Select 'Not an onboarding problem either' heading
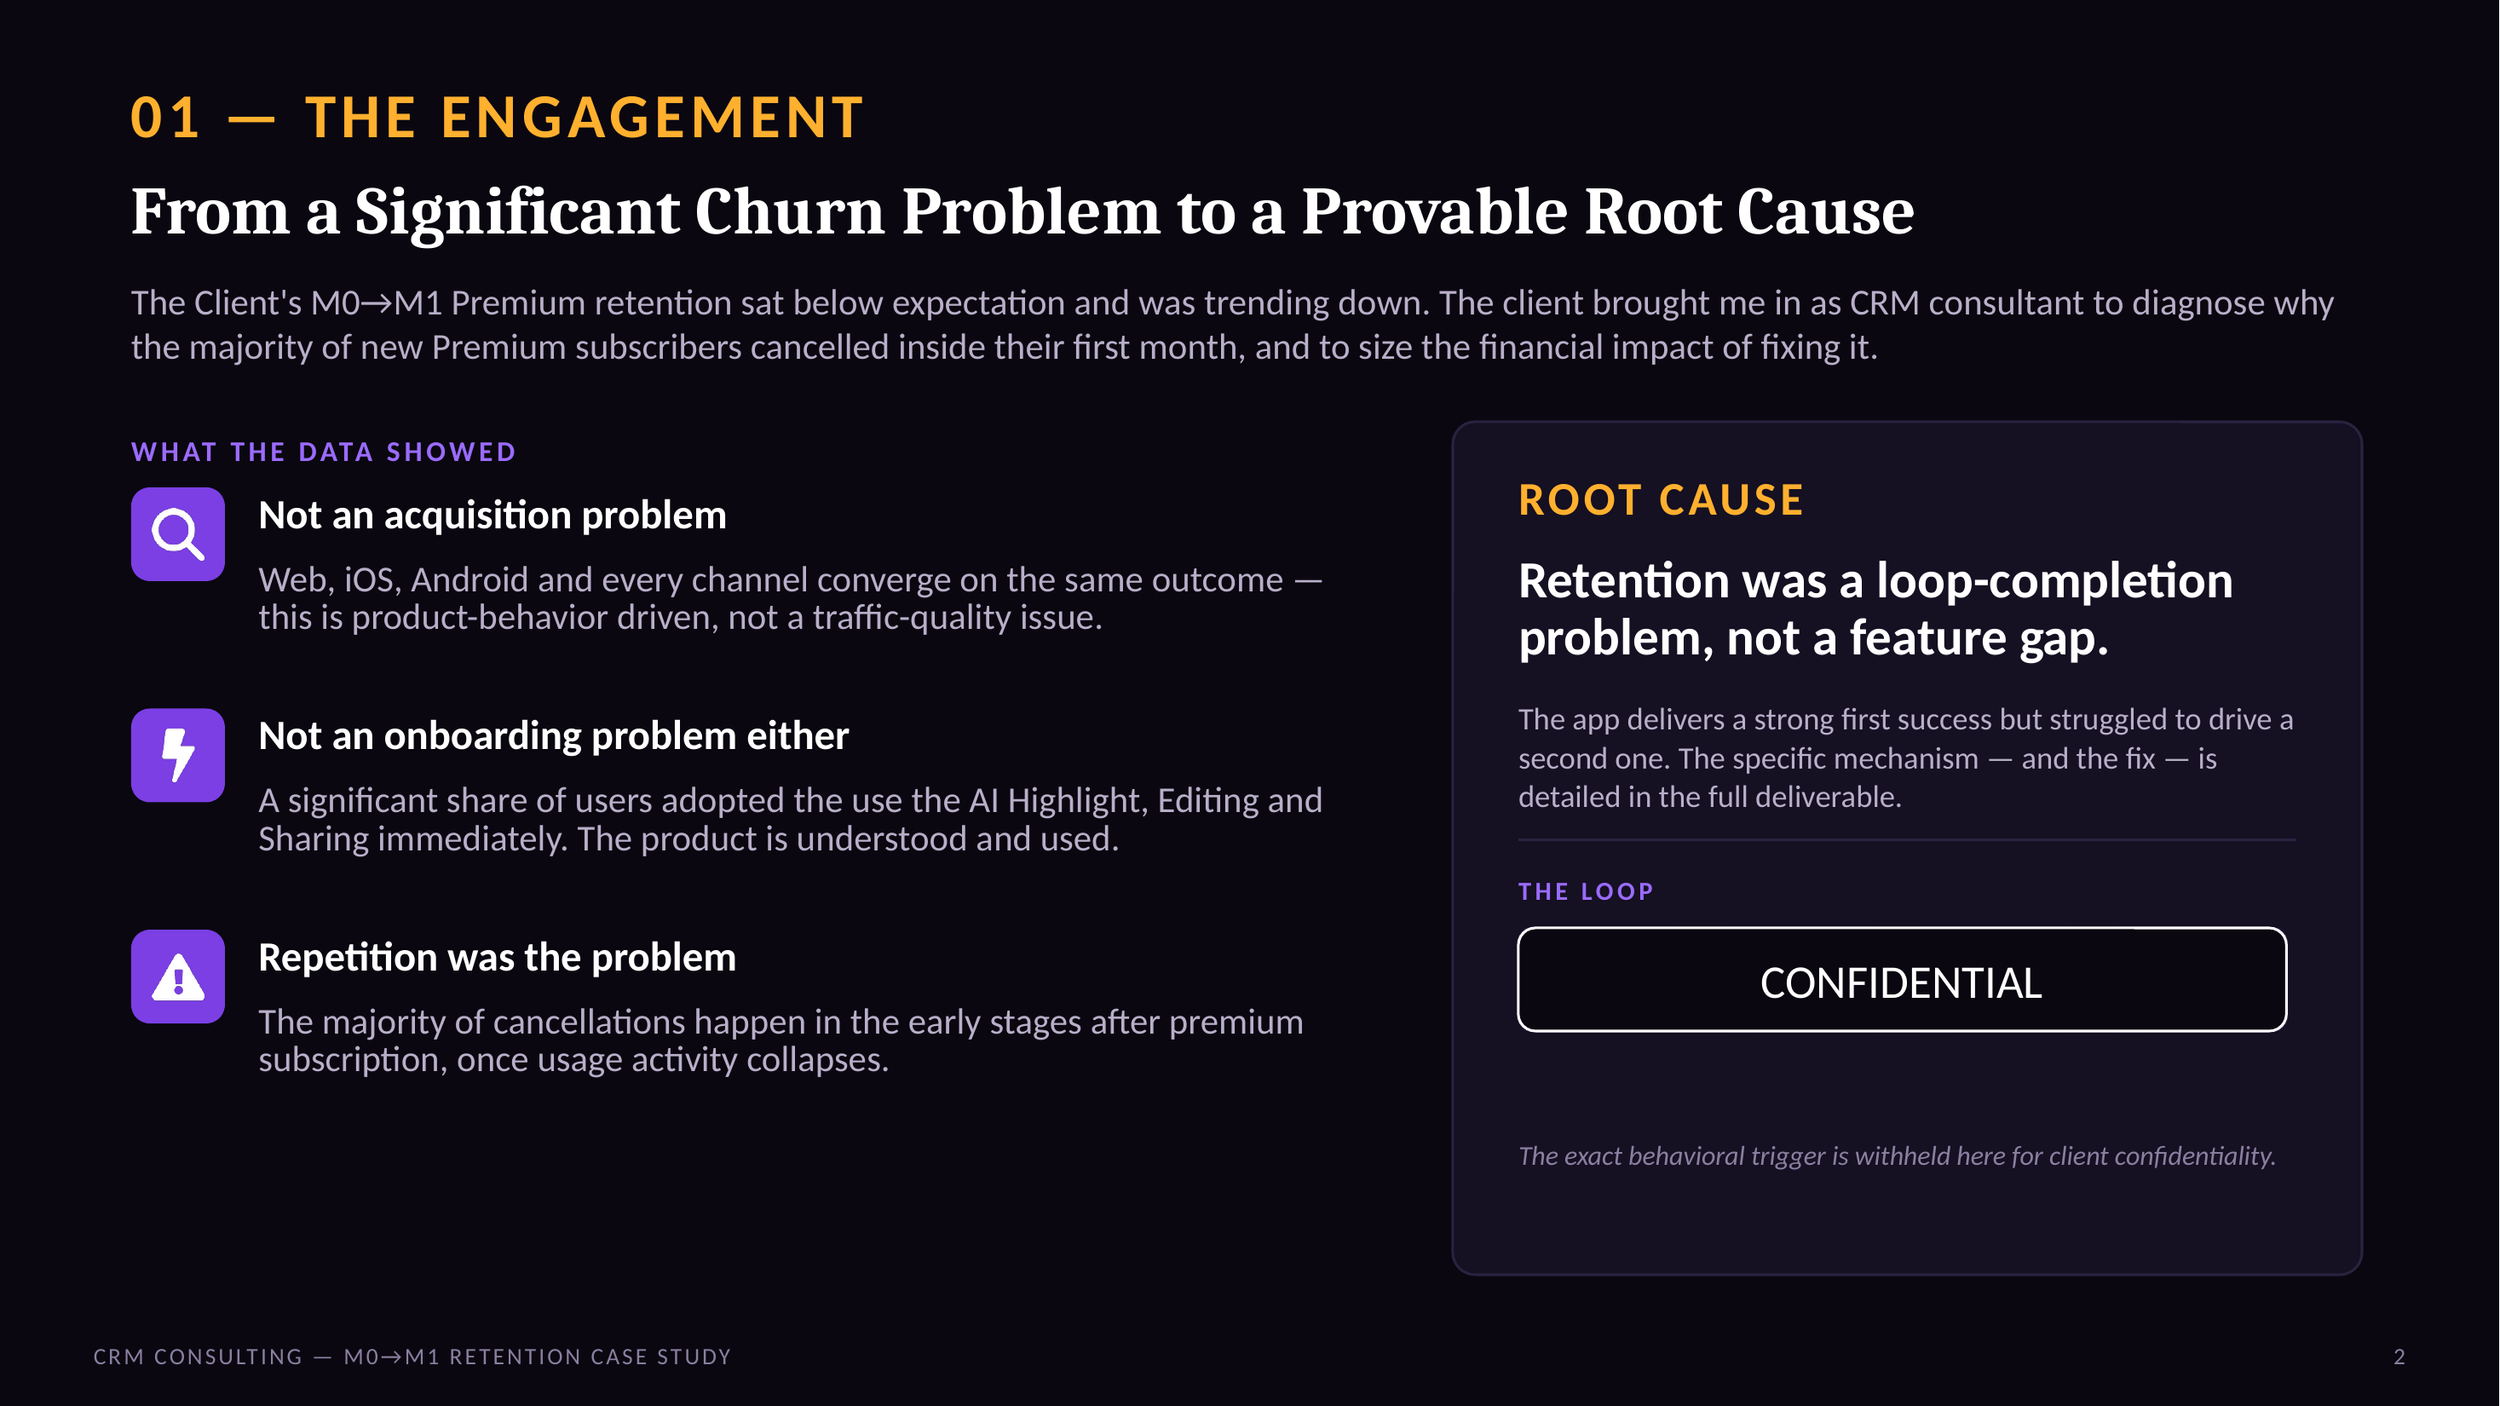 553,736
